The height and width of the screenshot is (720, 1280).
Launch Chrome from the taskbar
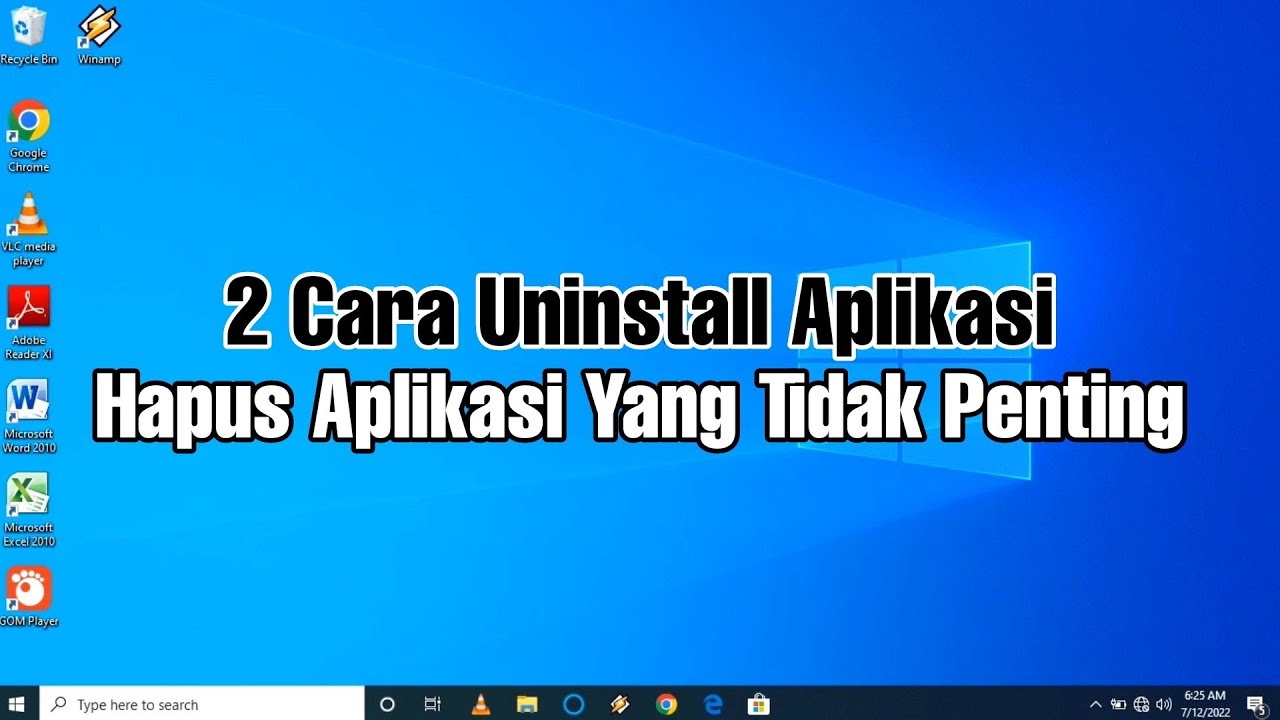666,704
